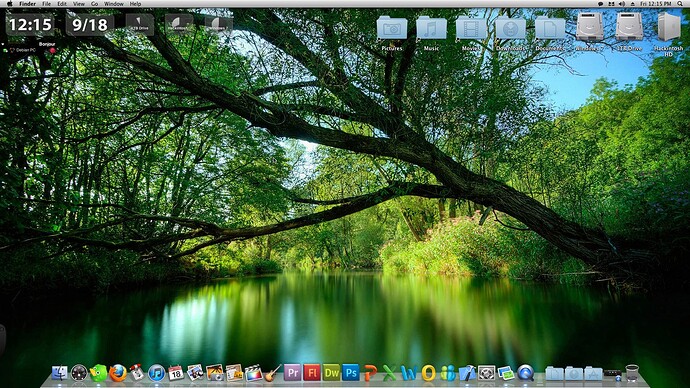Click the eject icon in menu bar

[632, 4]
